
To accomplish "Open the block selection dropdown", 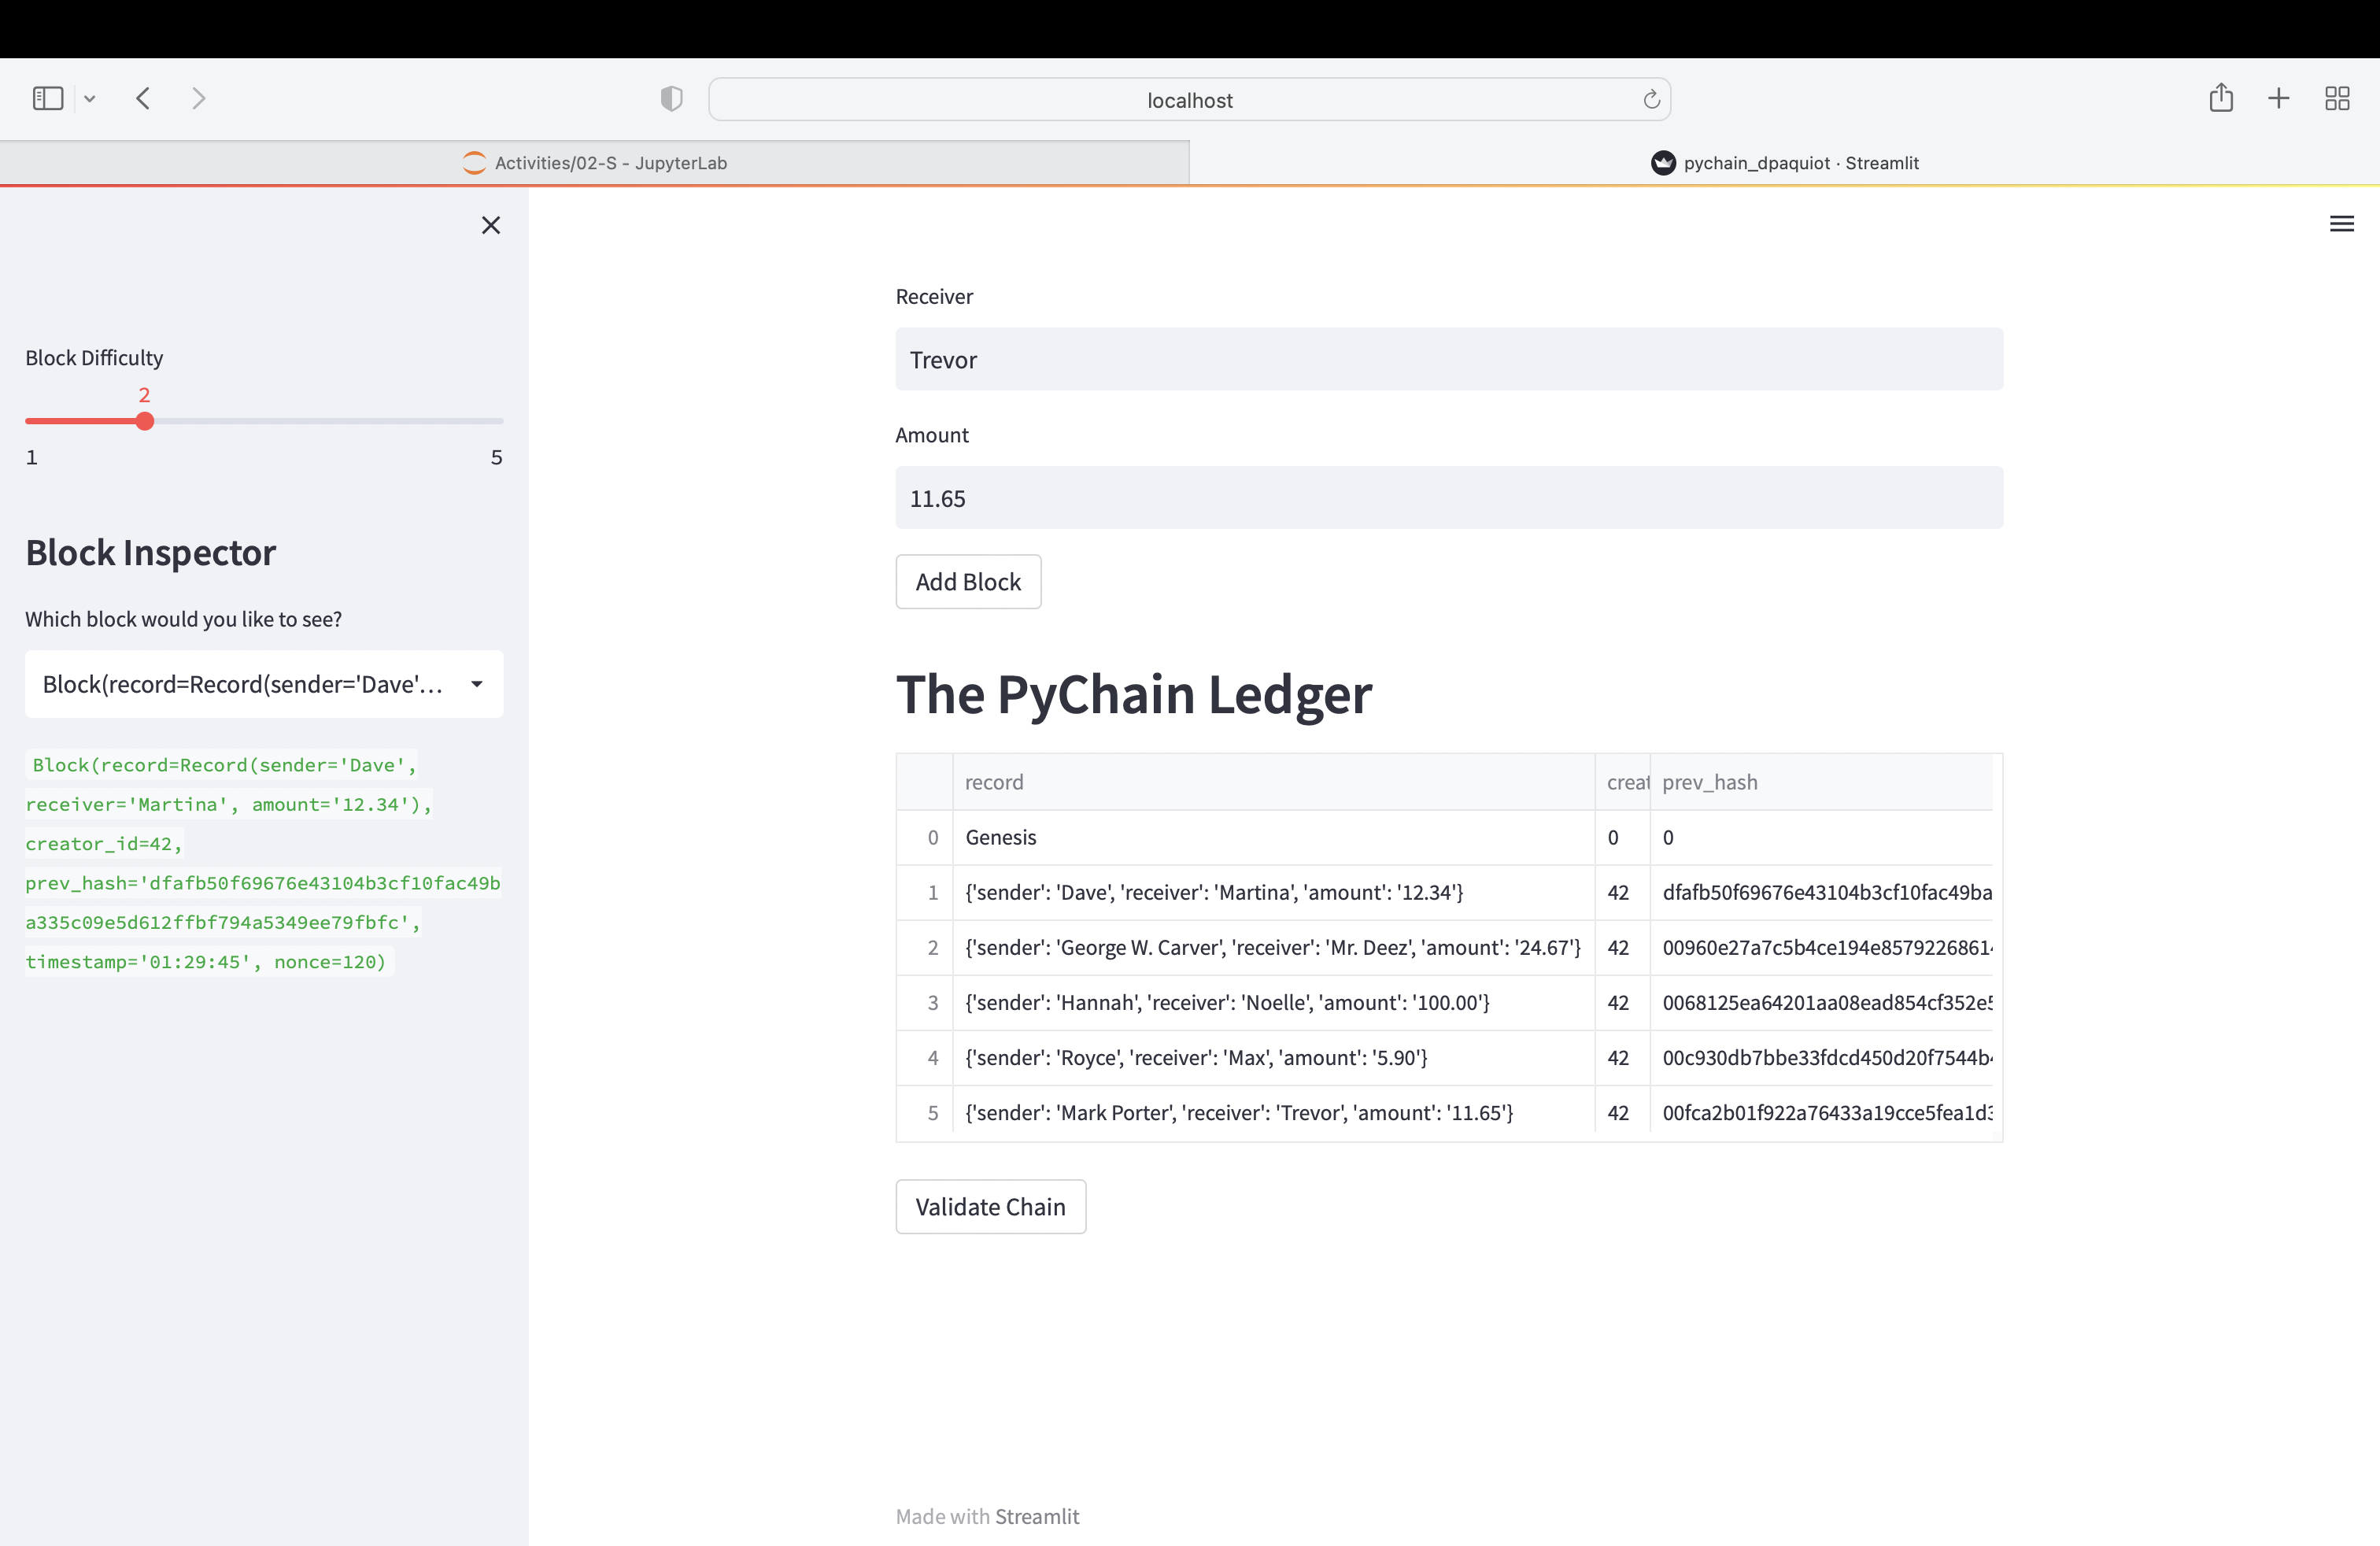I will point(264,684).
